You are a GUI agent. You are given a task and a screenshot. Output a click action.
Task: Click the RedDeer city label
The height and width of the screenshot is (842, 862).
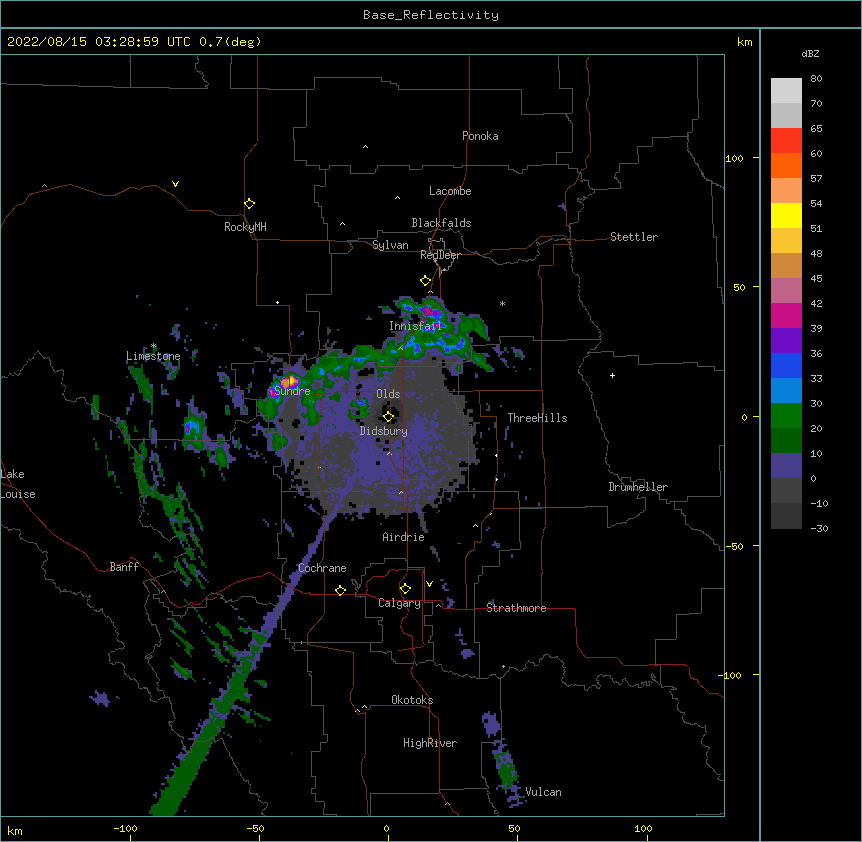coord(440,255)
